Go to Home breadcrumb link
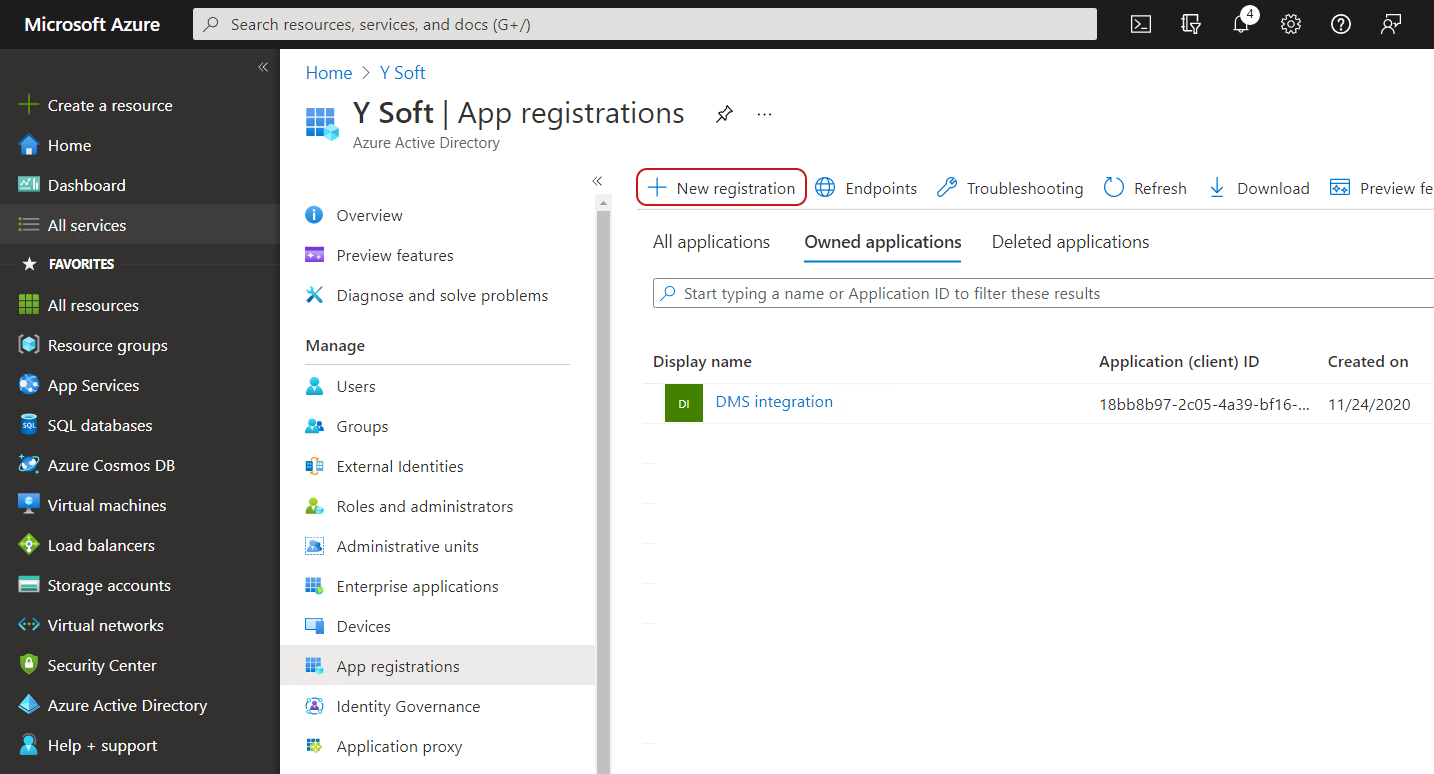This screenshot has width=1434, height=774. coord(328,73)
